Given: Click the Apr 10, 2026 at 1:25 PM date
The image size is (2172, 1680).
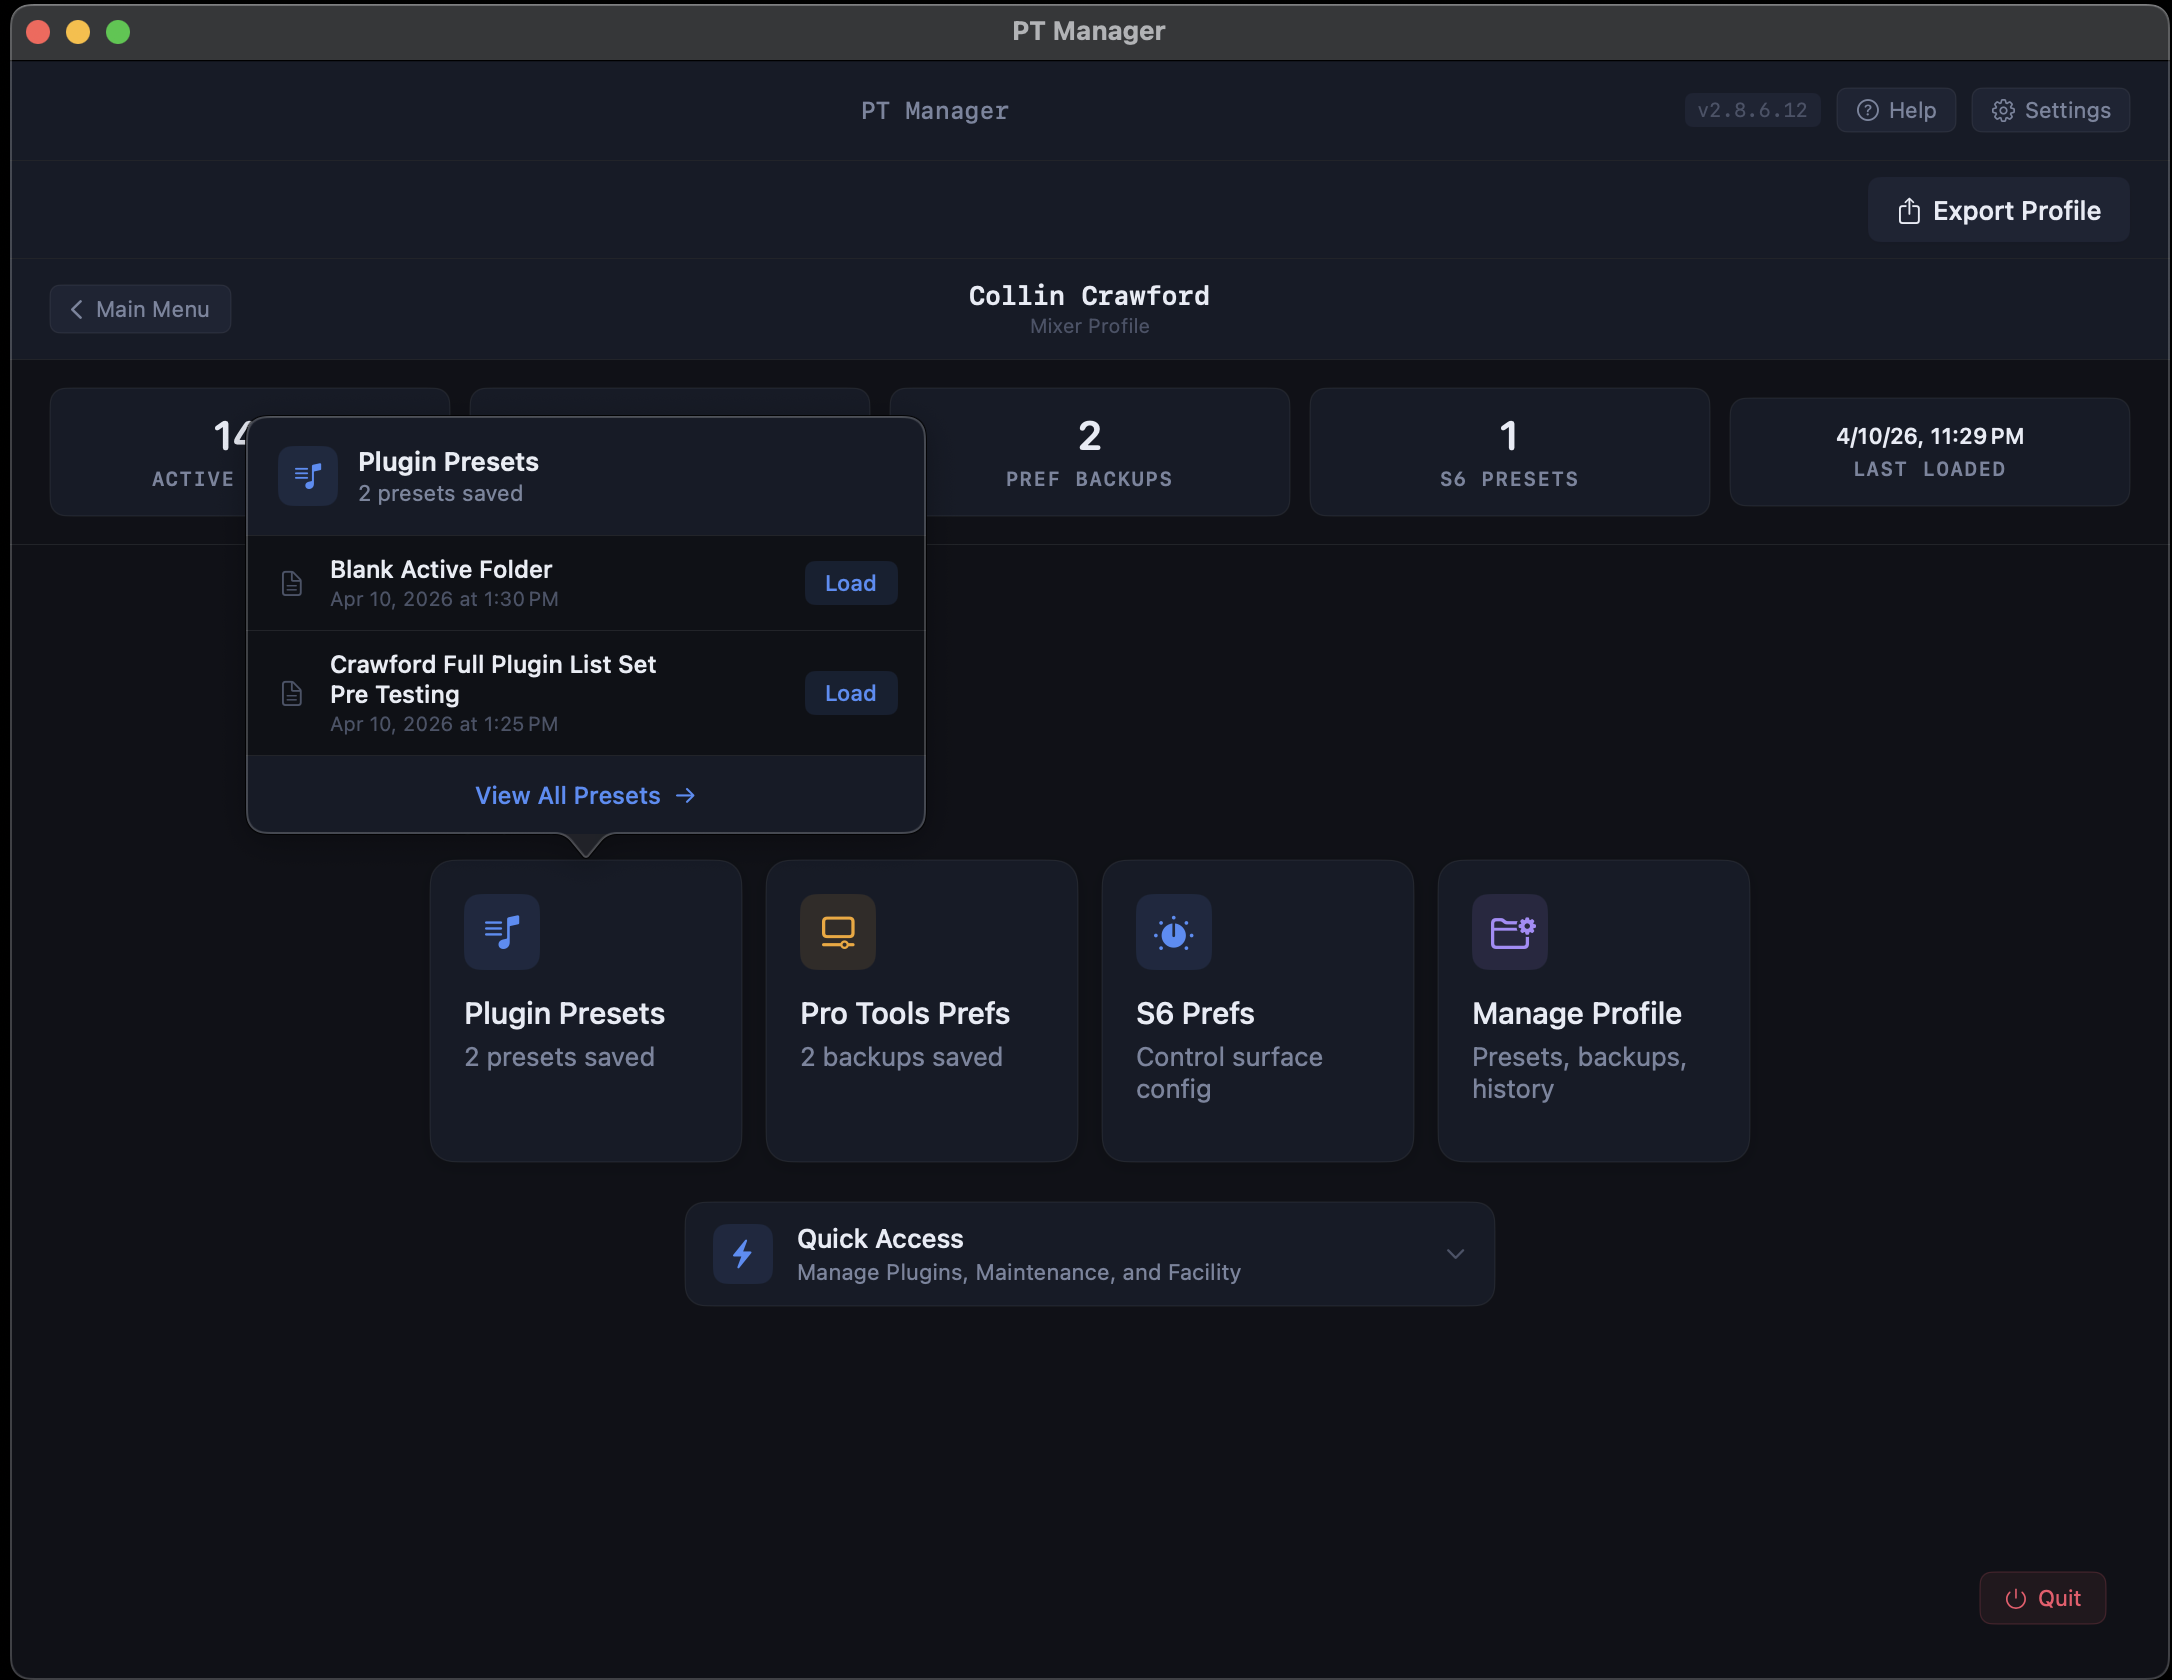Looking at the screenshot, I should point(444,725).
